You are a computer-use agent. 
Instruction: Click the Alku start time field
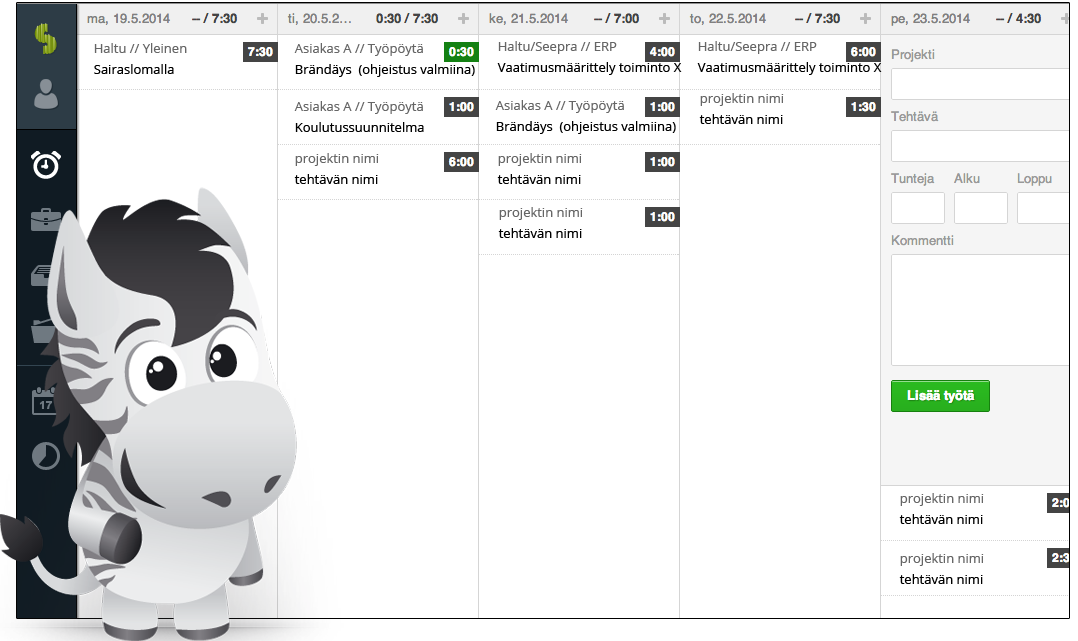coord(980,208)
